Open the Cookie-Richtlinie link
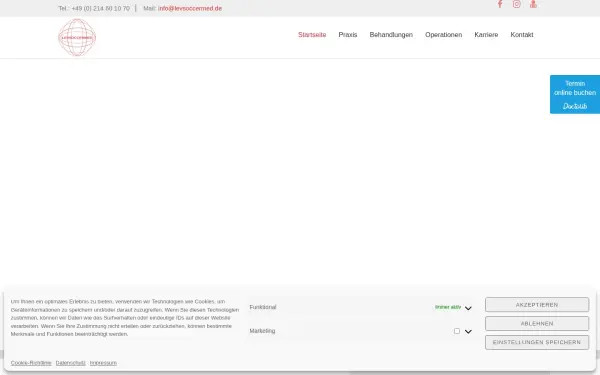The width and height of the screenshot is (600, 375). click(31, 363)
